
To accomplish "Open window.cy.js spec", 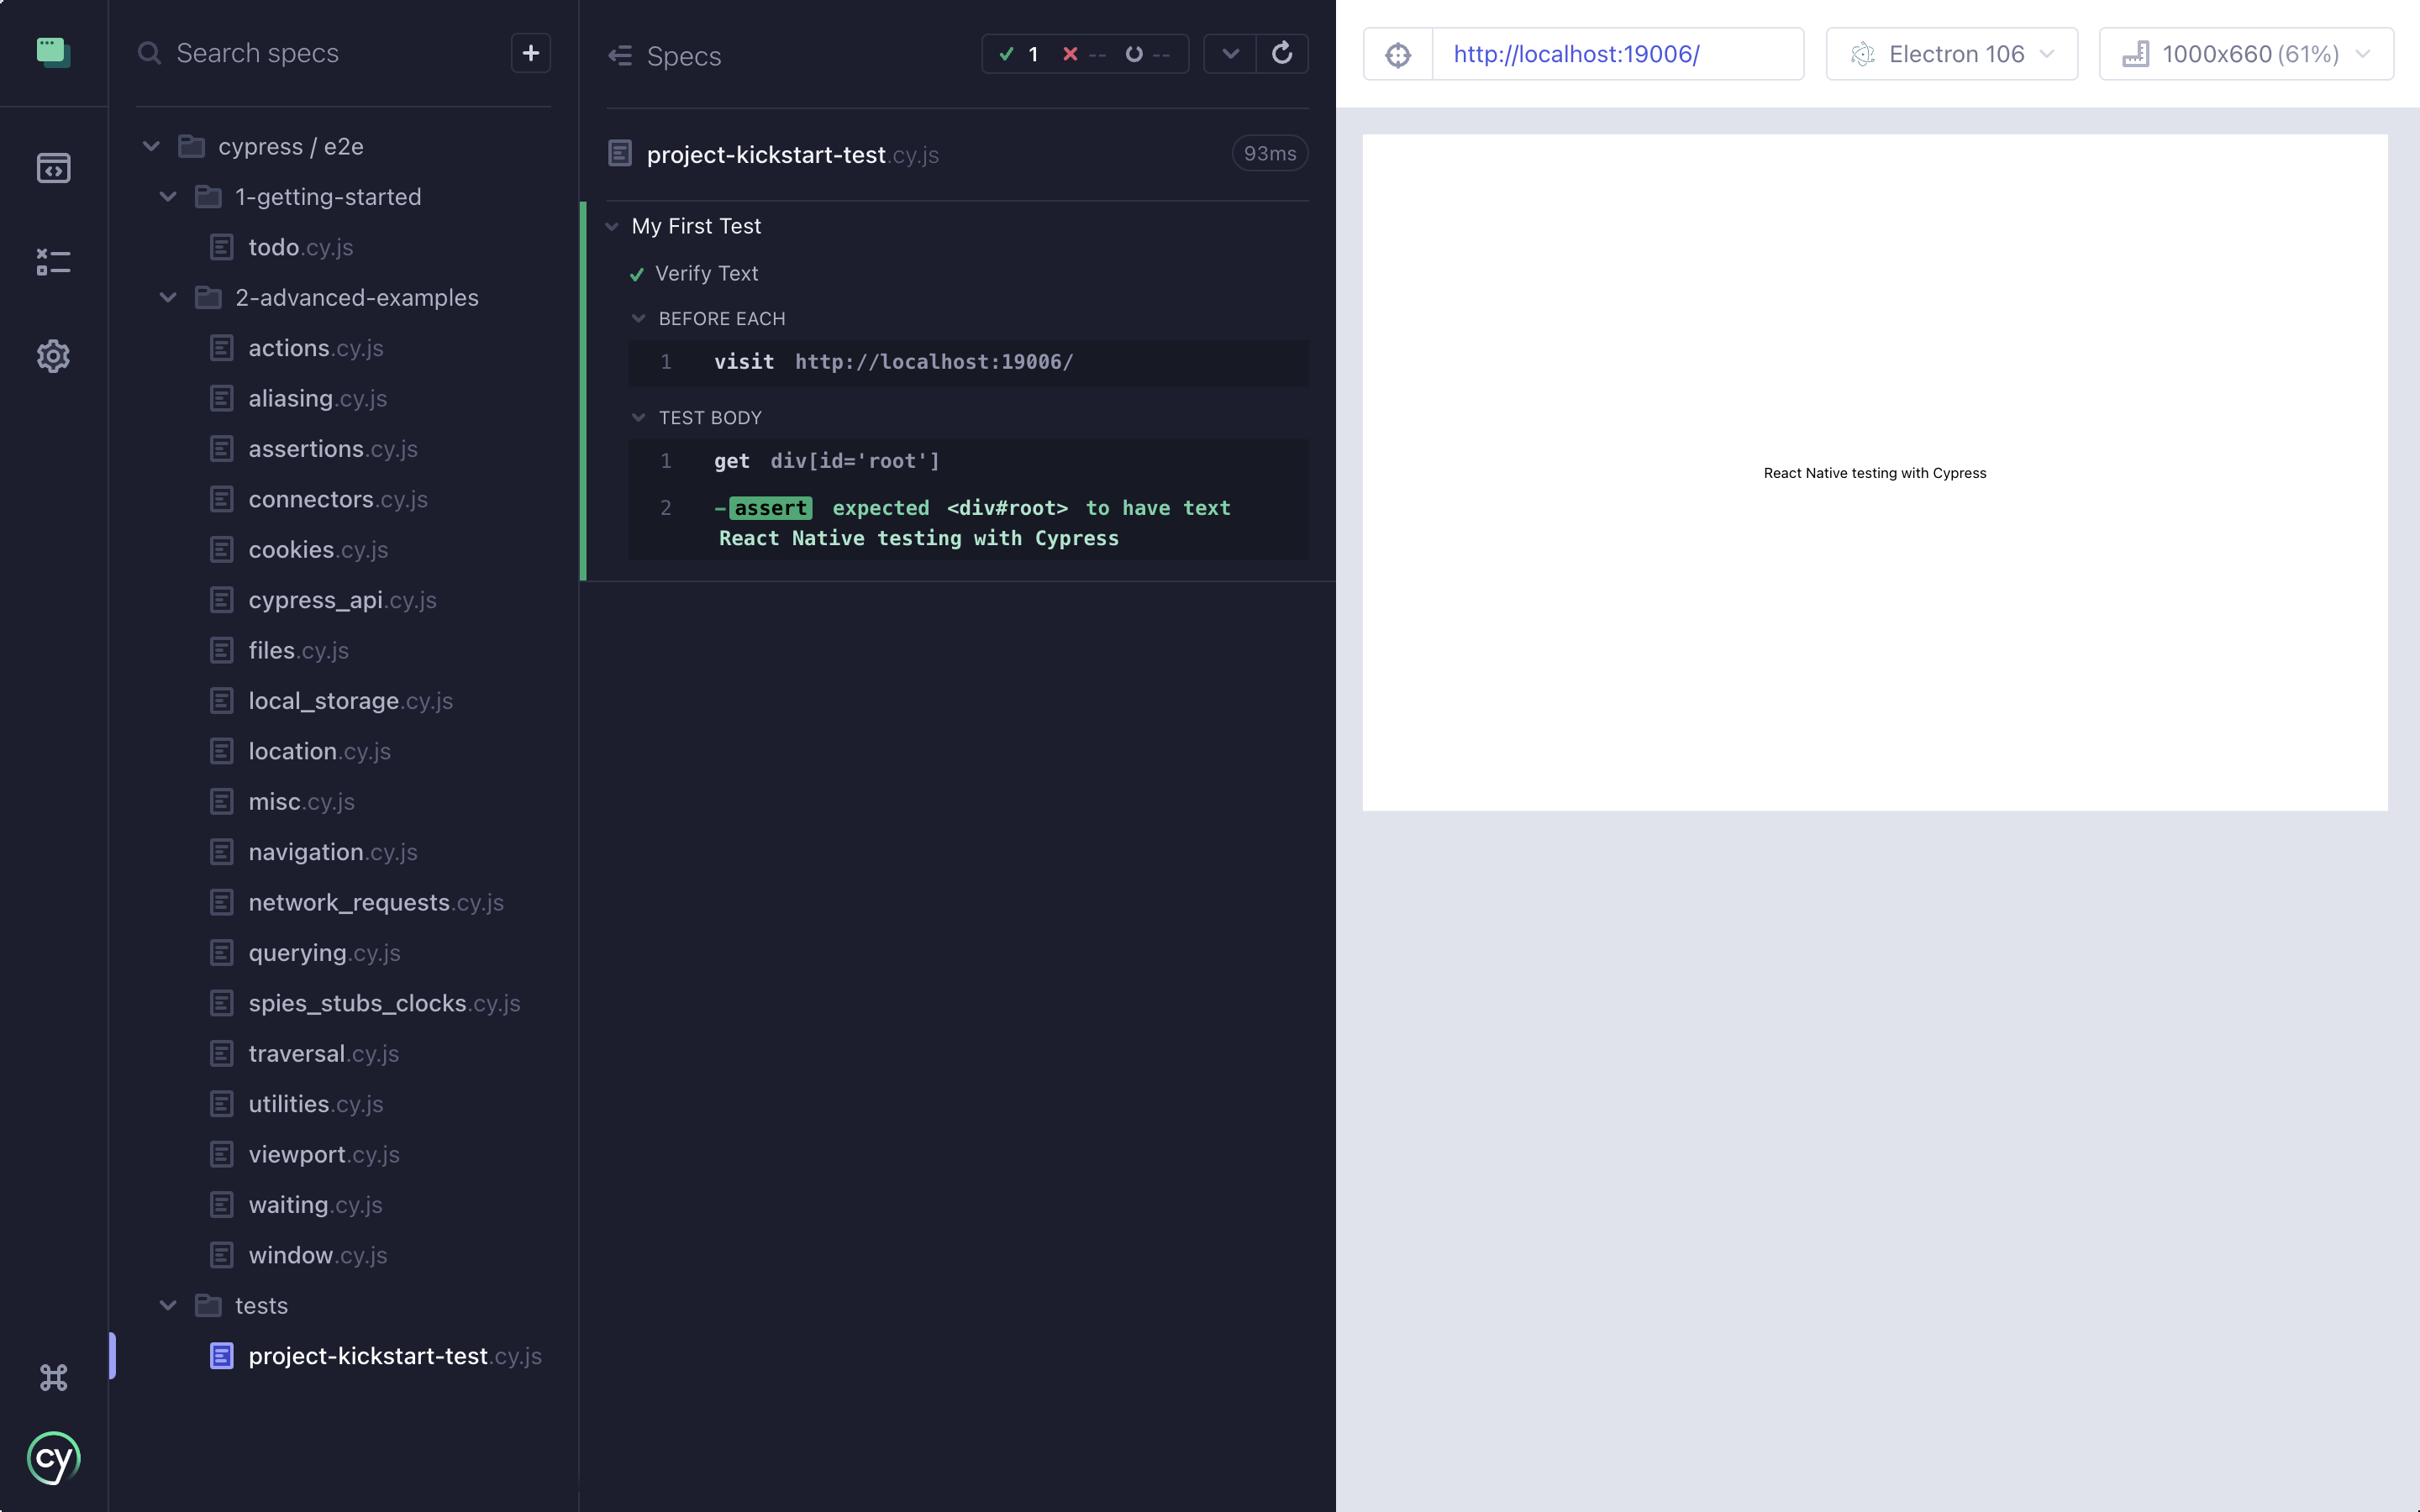I will pos(317,1255).
